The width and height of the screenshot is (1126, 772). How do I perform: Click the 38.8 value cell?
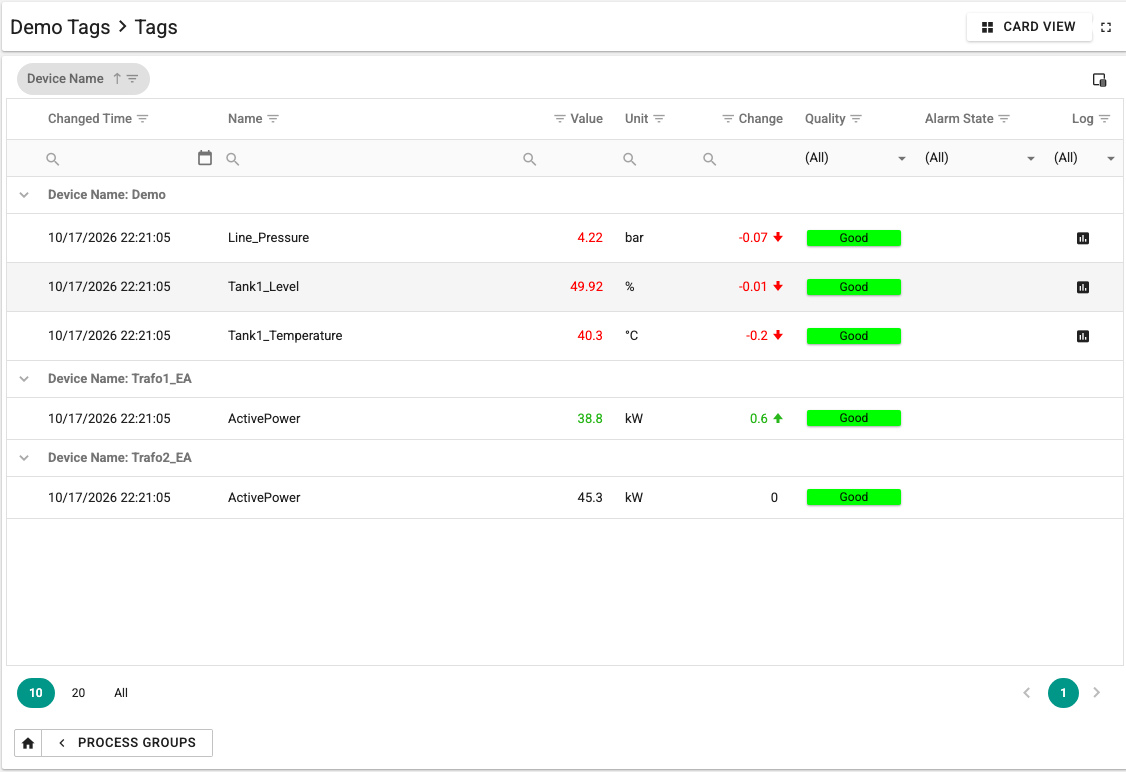point(590,419)
